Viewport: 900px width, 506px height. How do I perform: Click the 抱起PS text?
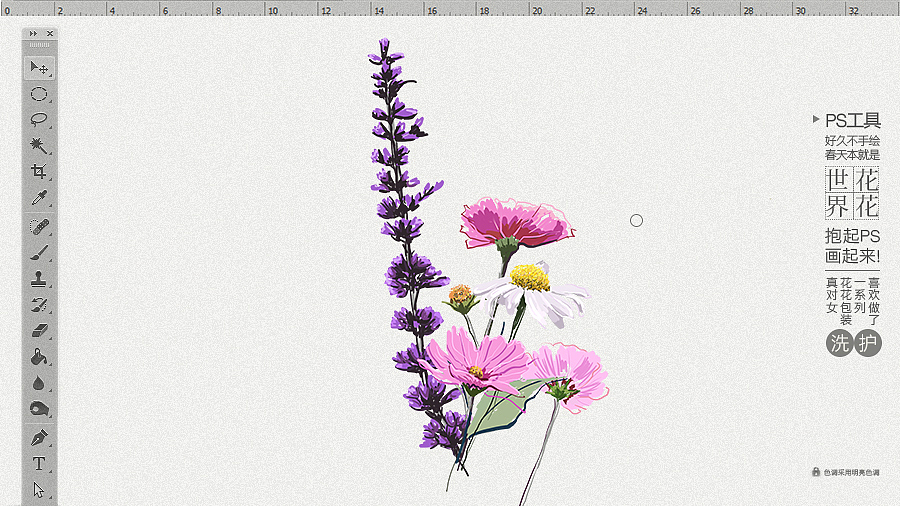[852, 236]
